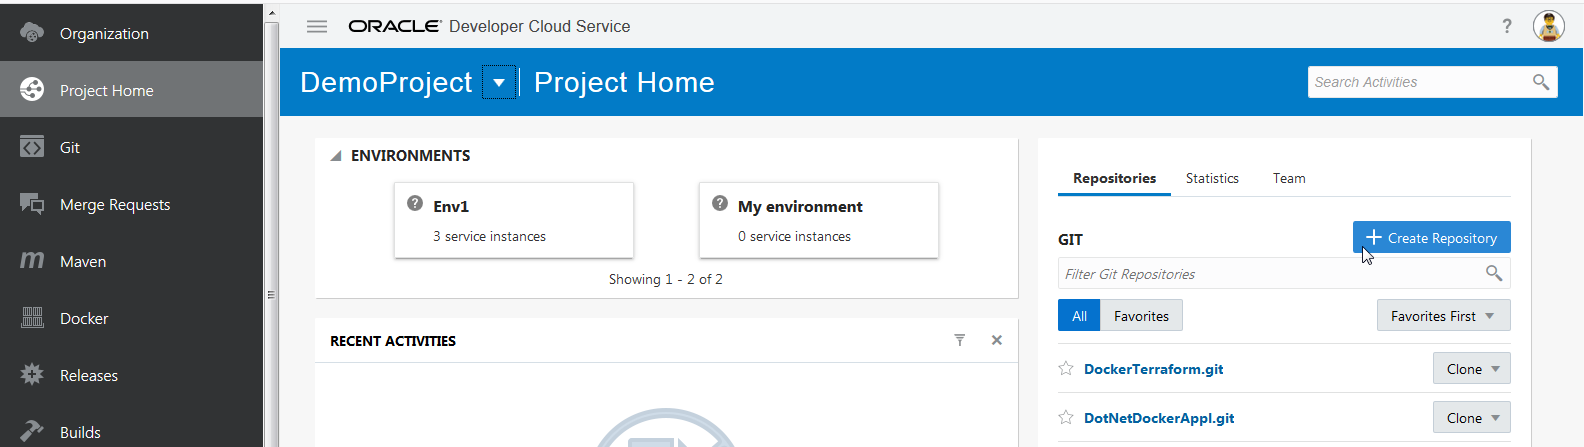Go to Merge Requests page
Viewport: 1584px width, 447px height.
pyautogui.click(x=114, y=204)
